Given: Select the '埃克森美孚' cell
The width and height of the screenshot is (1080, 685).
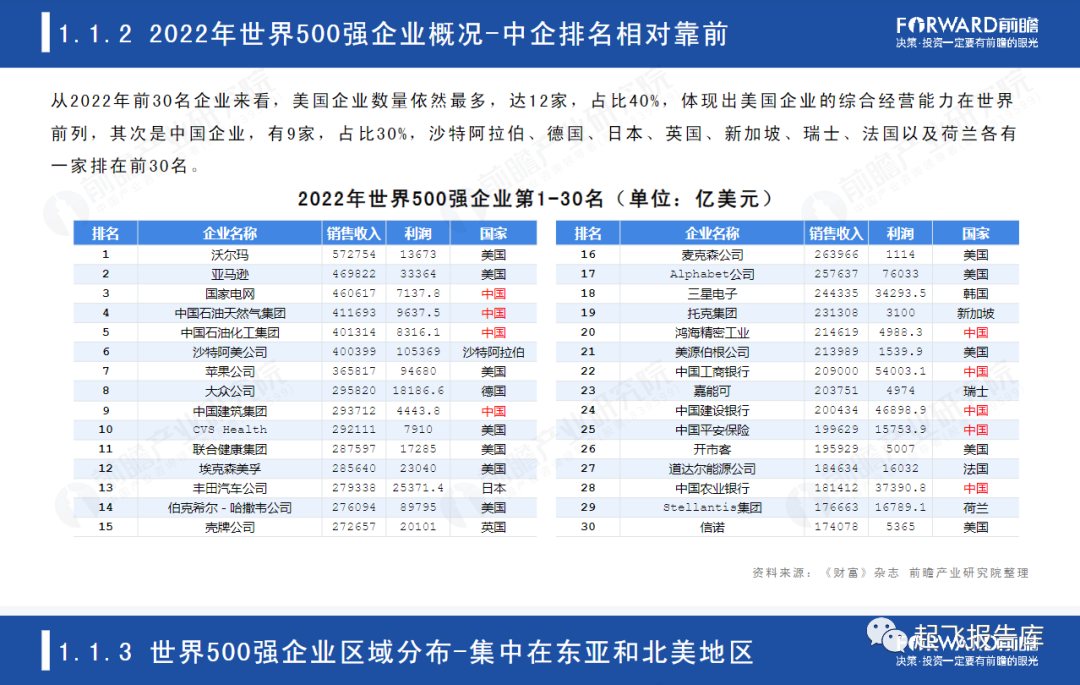Looking at the screenshot, I should 229,469.
